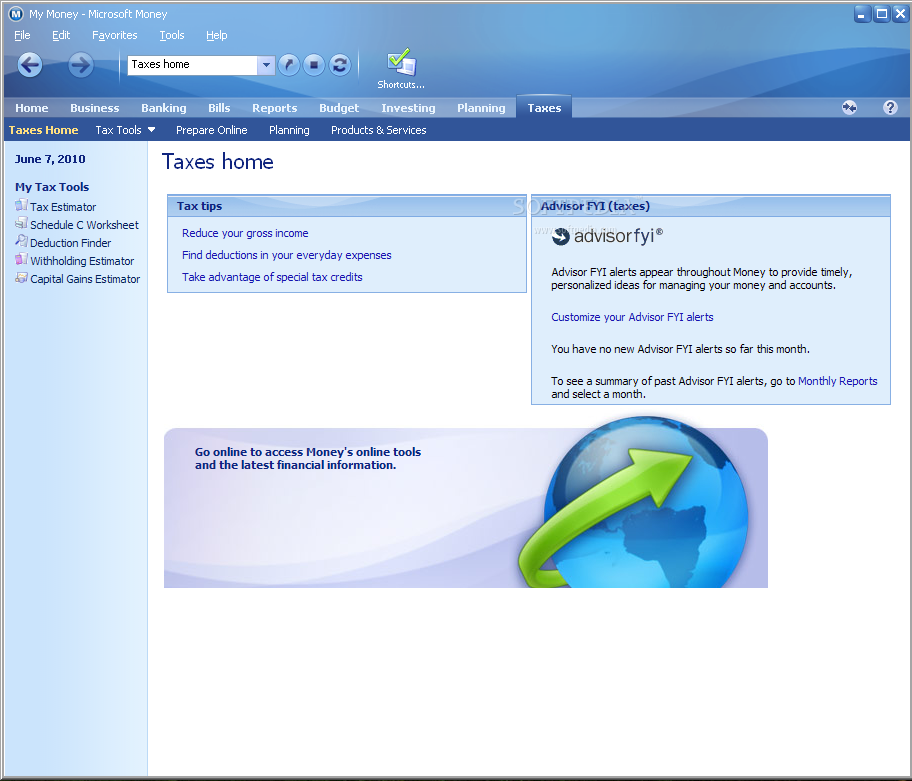Open the Monthly Reports link
912x781 pixels.
tap(838, 381)
